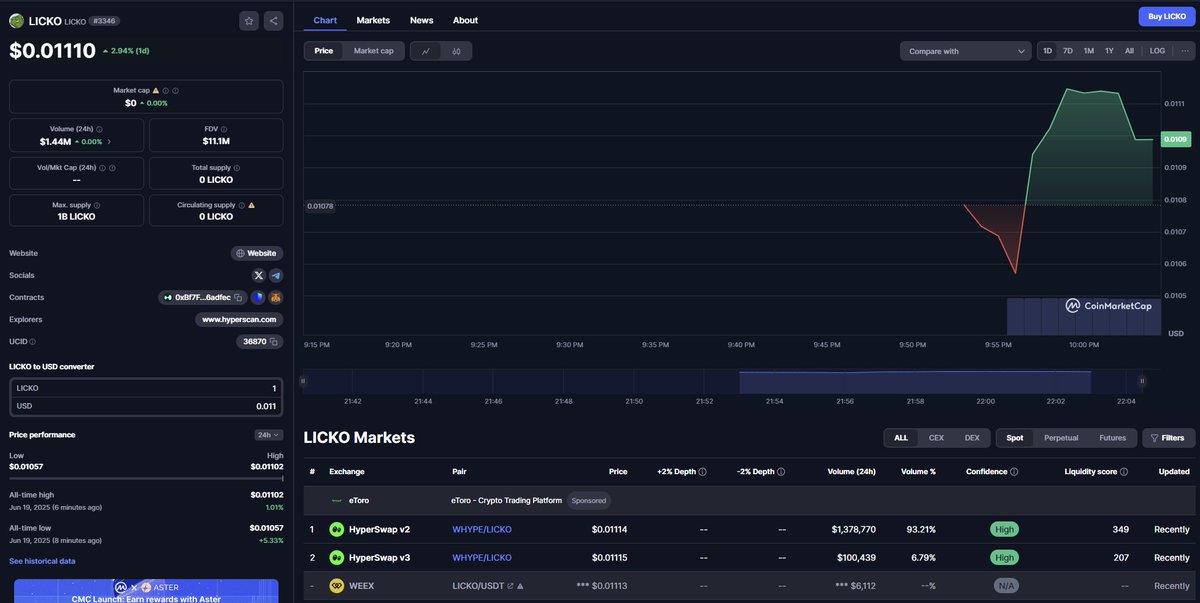Click the HyperSwap v2 exchange logo
Screen dimensions: 1200x603
[x=337, y=529]
